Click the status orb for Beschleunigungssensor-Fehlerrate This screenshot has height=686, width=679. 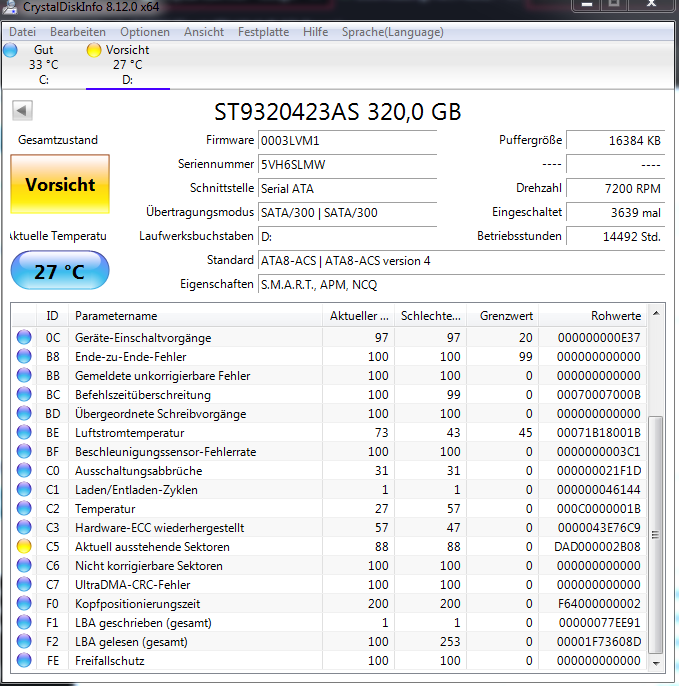[24, 451]
